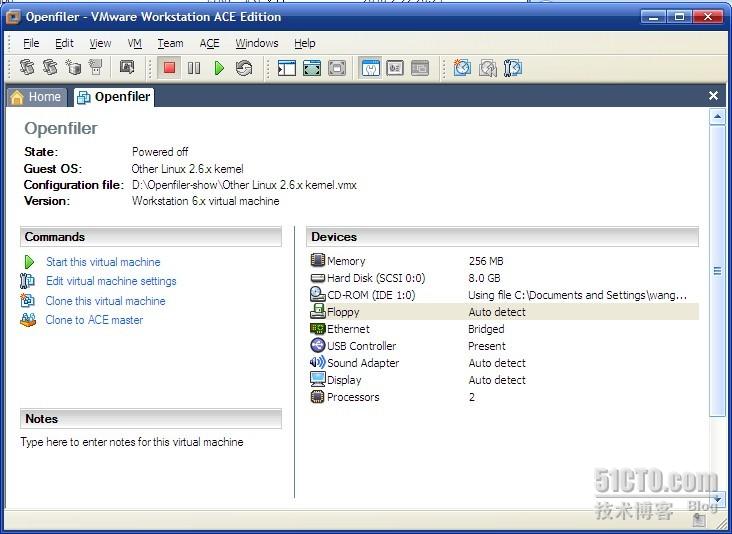
Task: Take a snapshot using the toolbar icon
Action: 462,68
